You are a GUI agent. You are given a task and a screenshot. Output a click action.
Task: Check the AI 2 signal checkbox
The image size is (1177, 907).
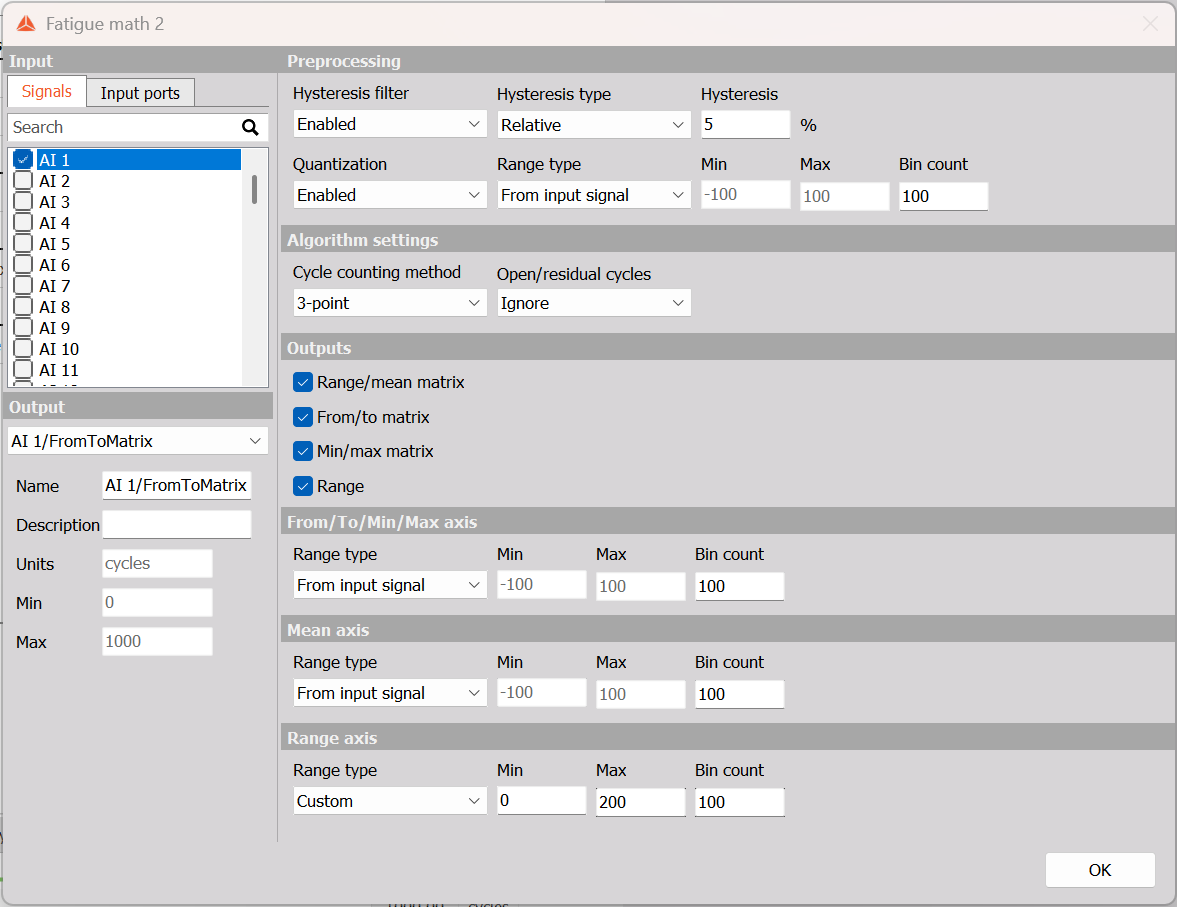(x=23, y=180)
